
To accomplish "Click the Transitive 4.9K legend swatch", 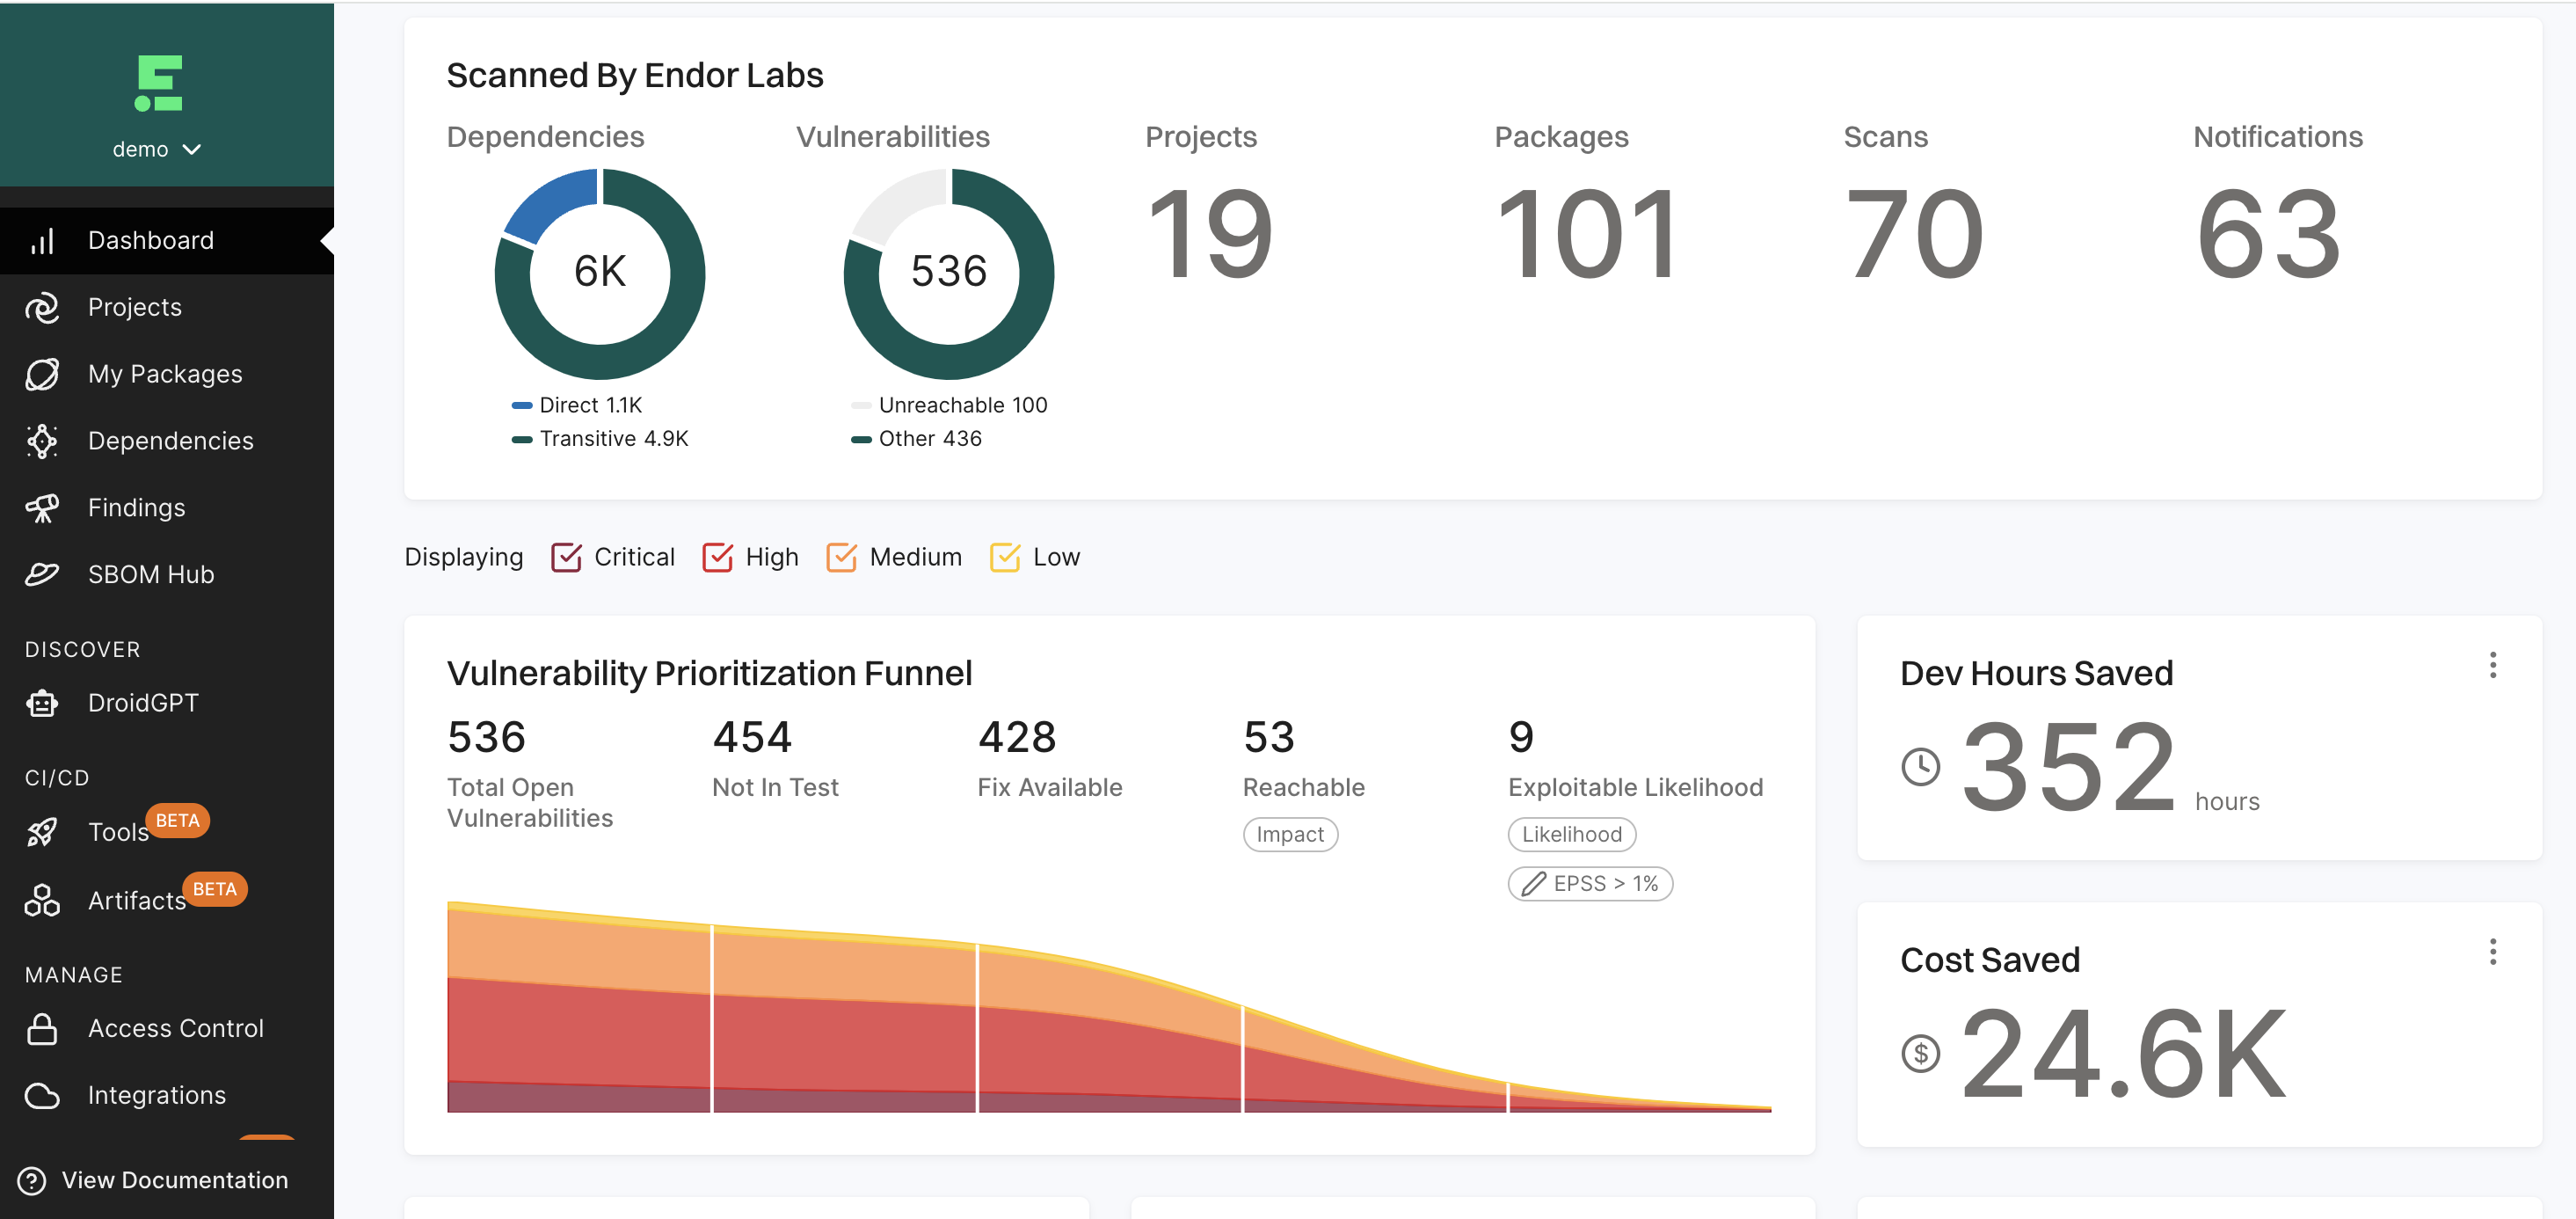I will (x=521, y=440).
